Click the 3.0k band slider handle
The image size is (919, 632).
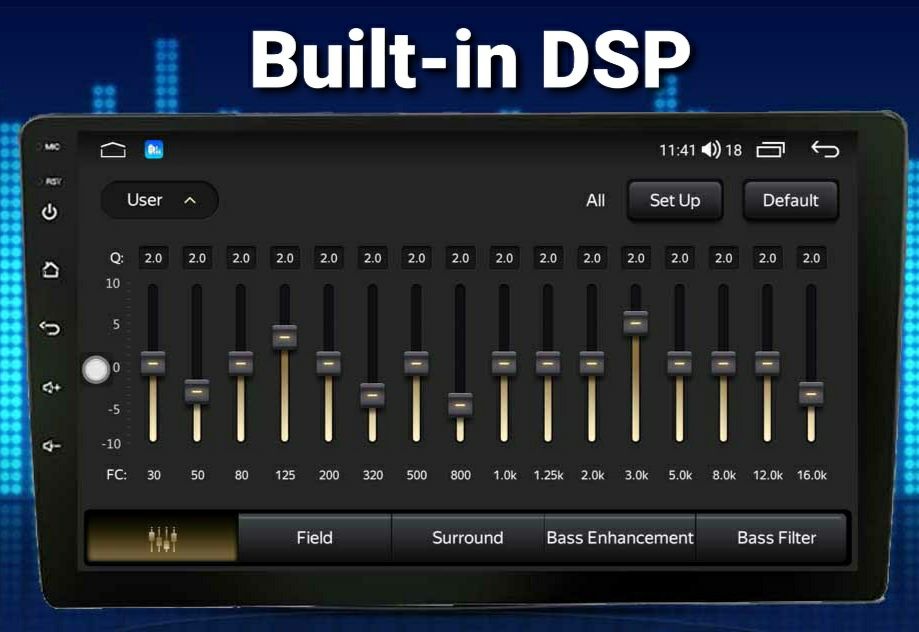pos(636,322)
